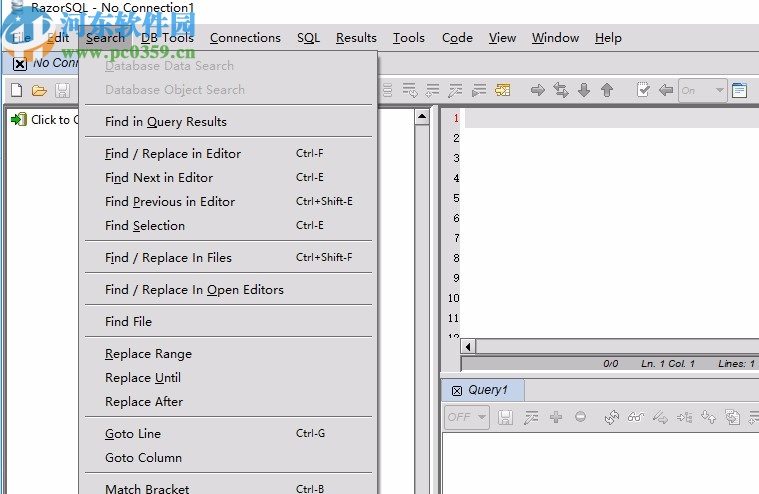This screenshot has width=759, height=494.
Task: Click the down arrow toolbar icon
Action: 584,90
